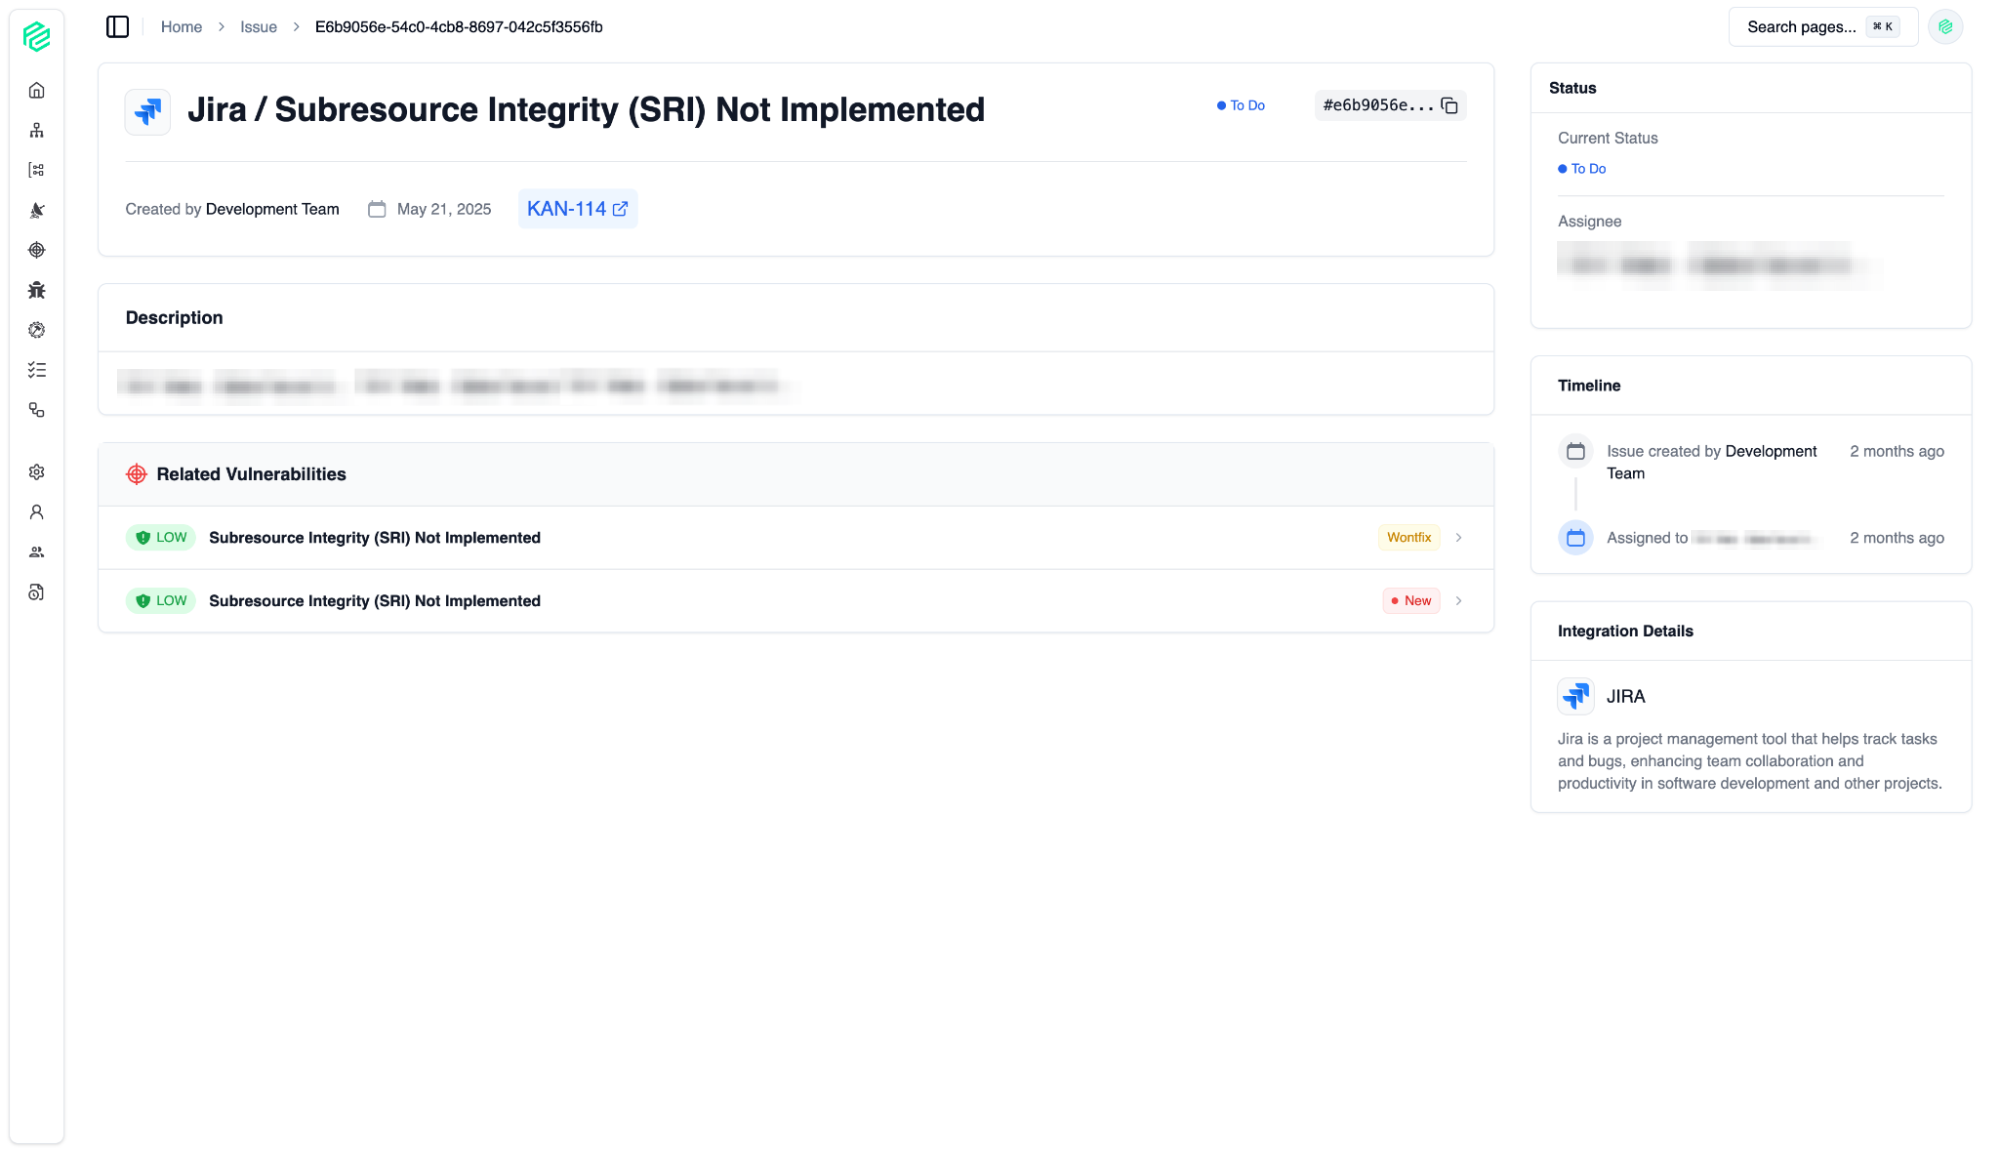Click the satellite dish sidebar icon
This screenshot has width=1999, height=1153.
click(37, 210)
